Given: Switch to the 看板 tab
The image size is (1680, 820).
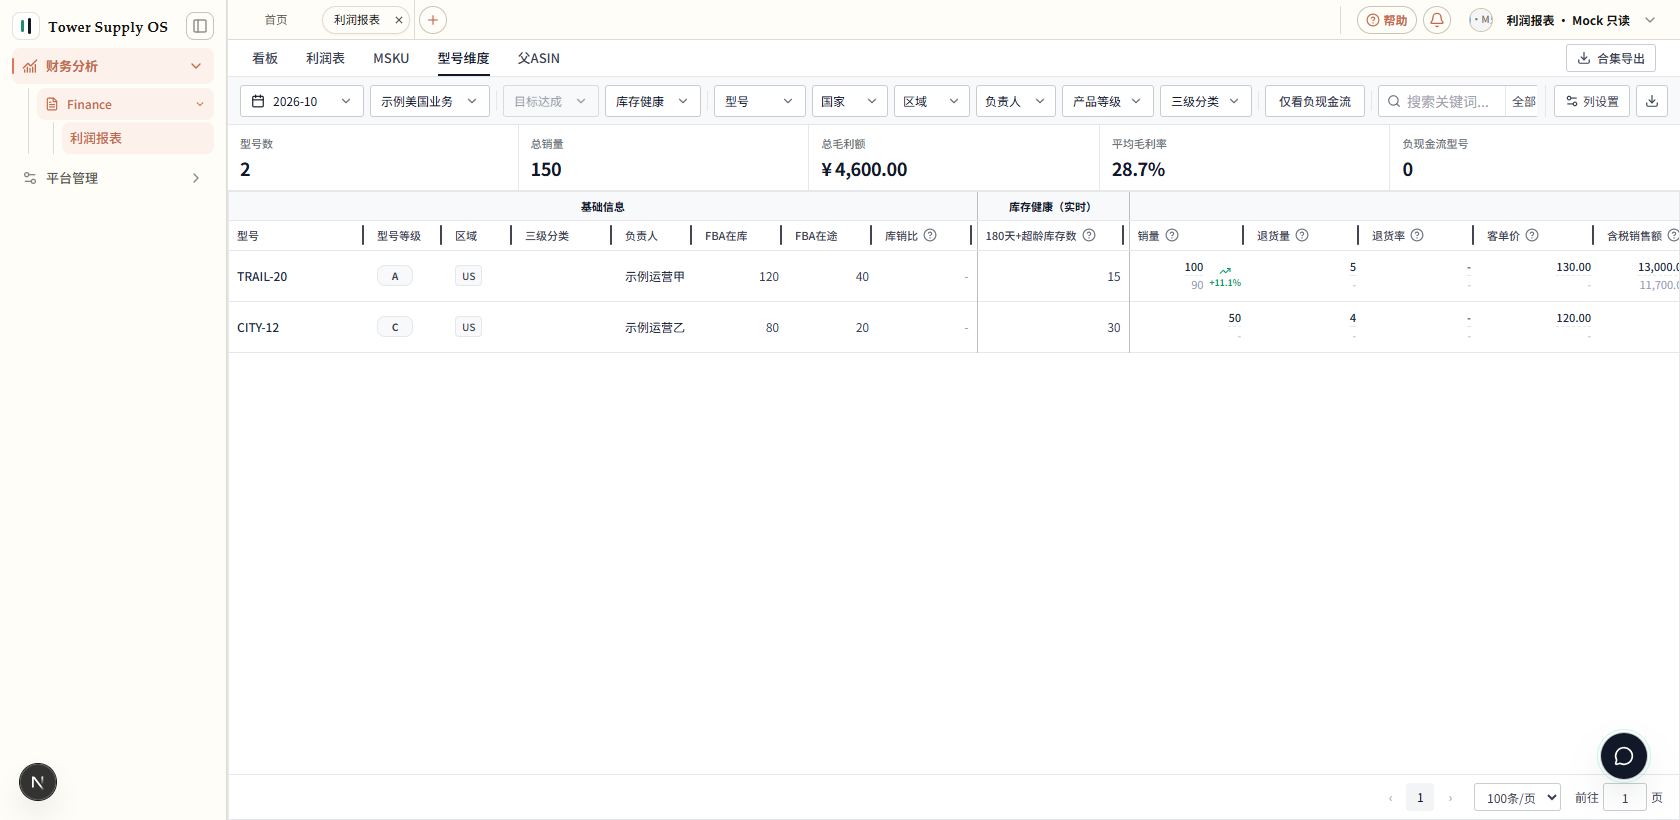Looking at the screenshot, I should (265, 58).
